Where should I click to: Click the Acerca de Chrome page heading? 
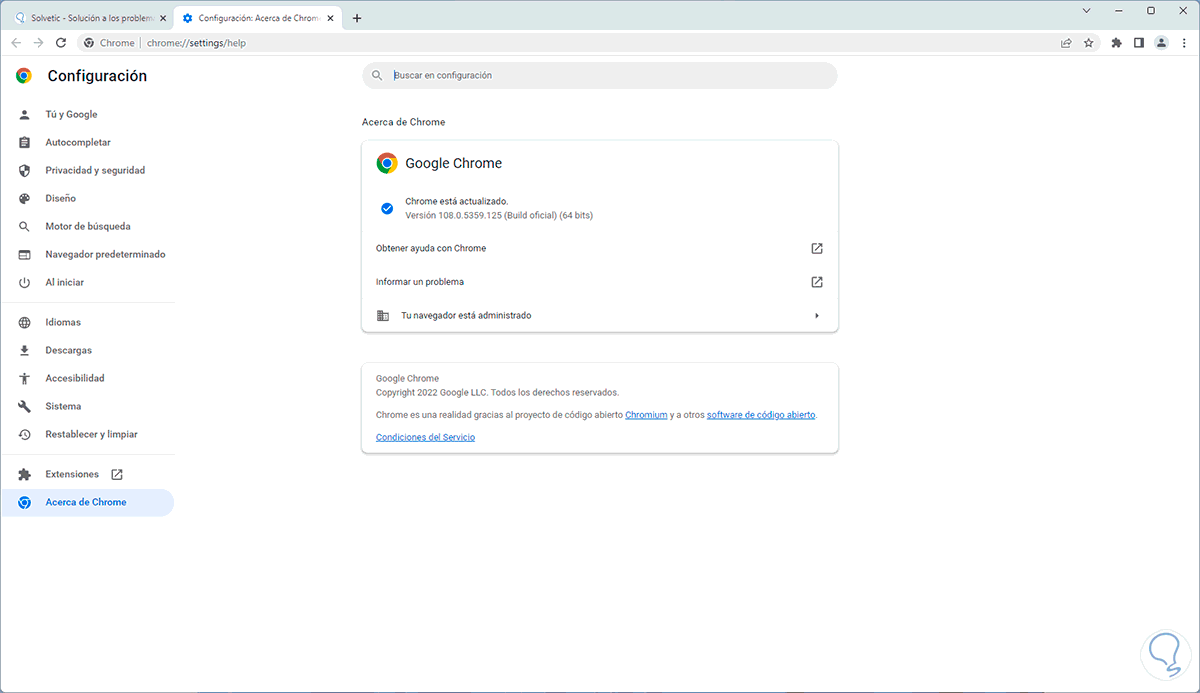(x=403, y=122)
